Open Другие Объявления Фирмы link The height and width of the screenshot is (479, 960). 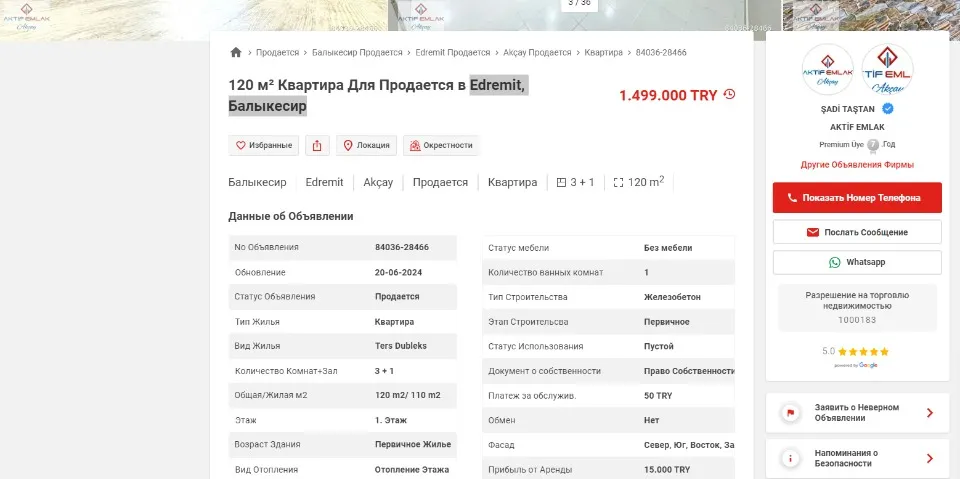[857, 165]
